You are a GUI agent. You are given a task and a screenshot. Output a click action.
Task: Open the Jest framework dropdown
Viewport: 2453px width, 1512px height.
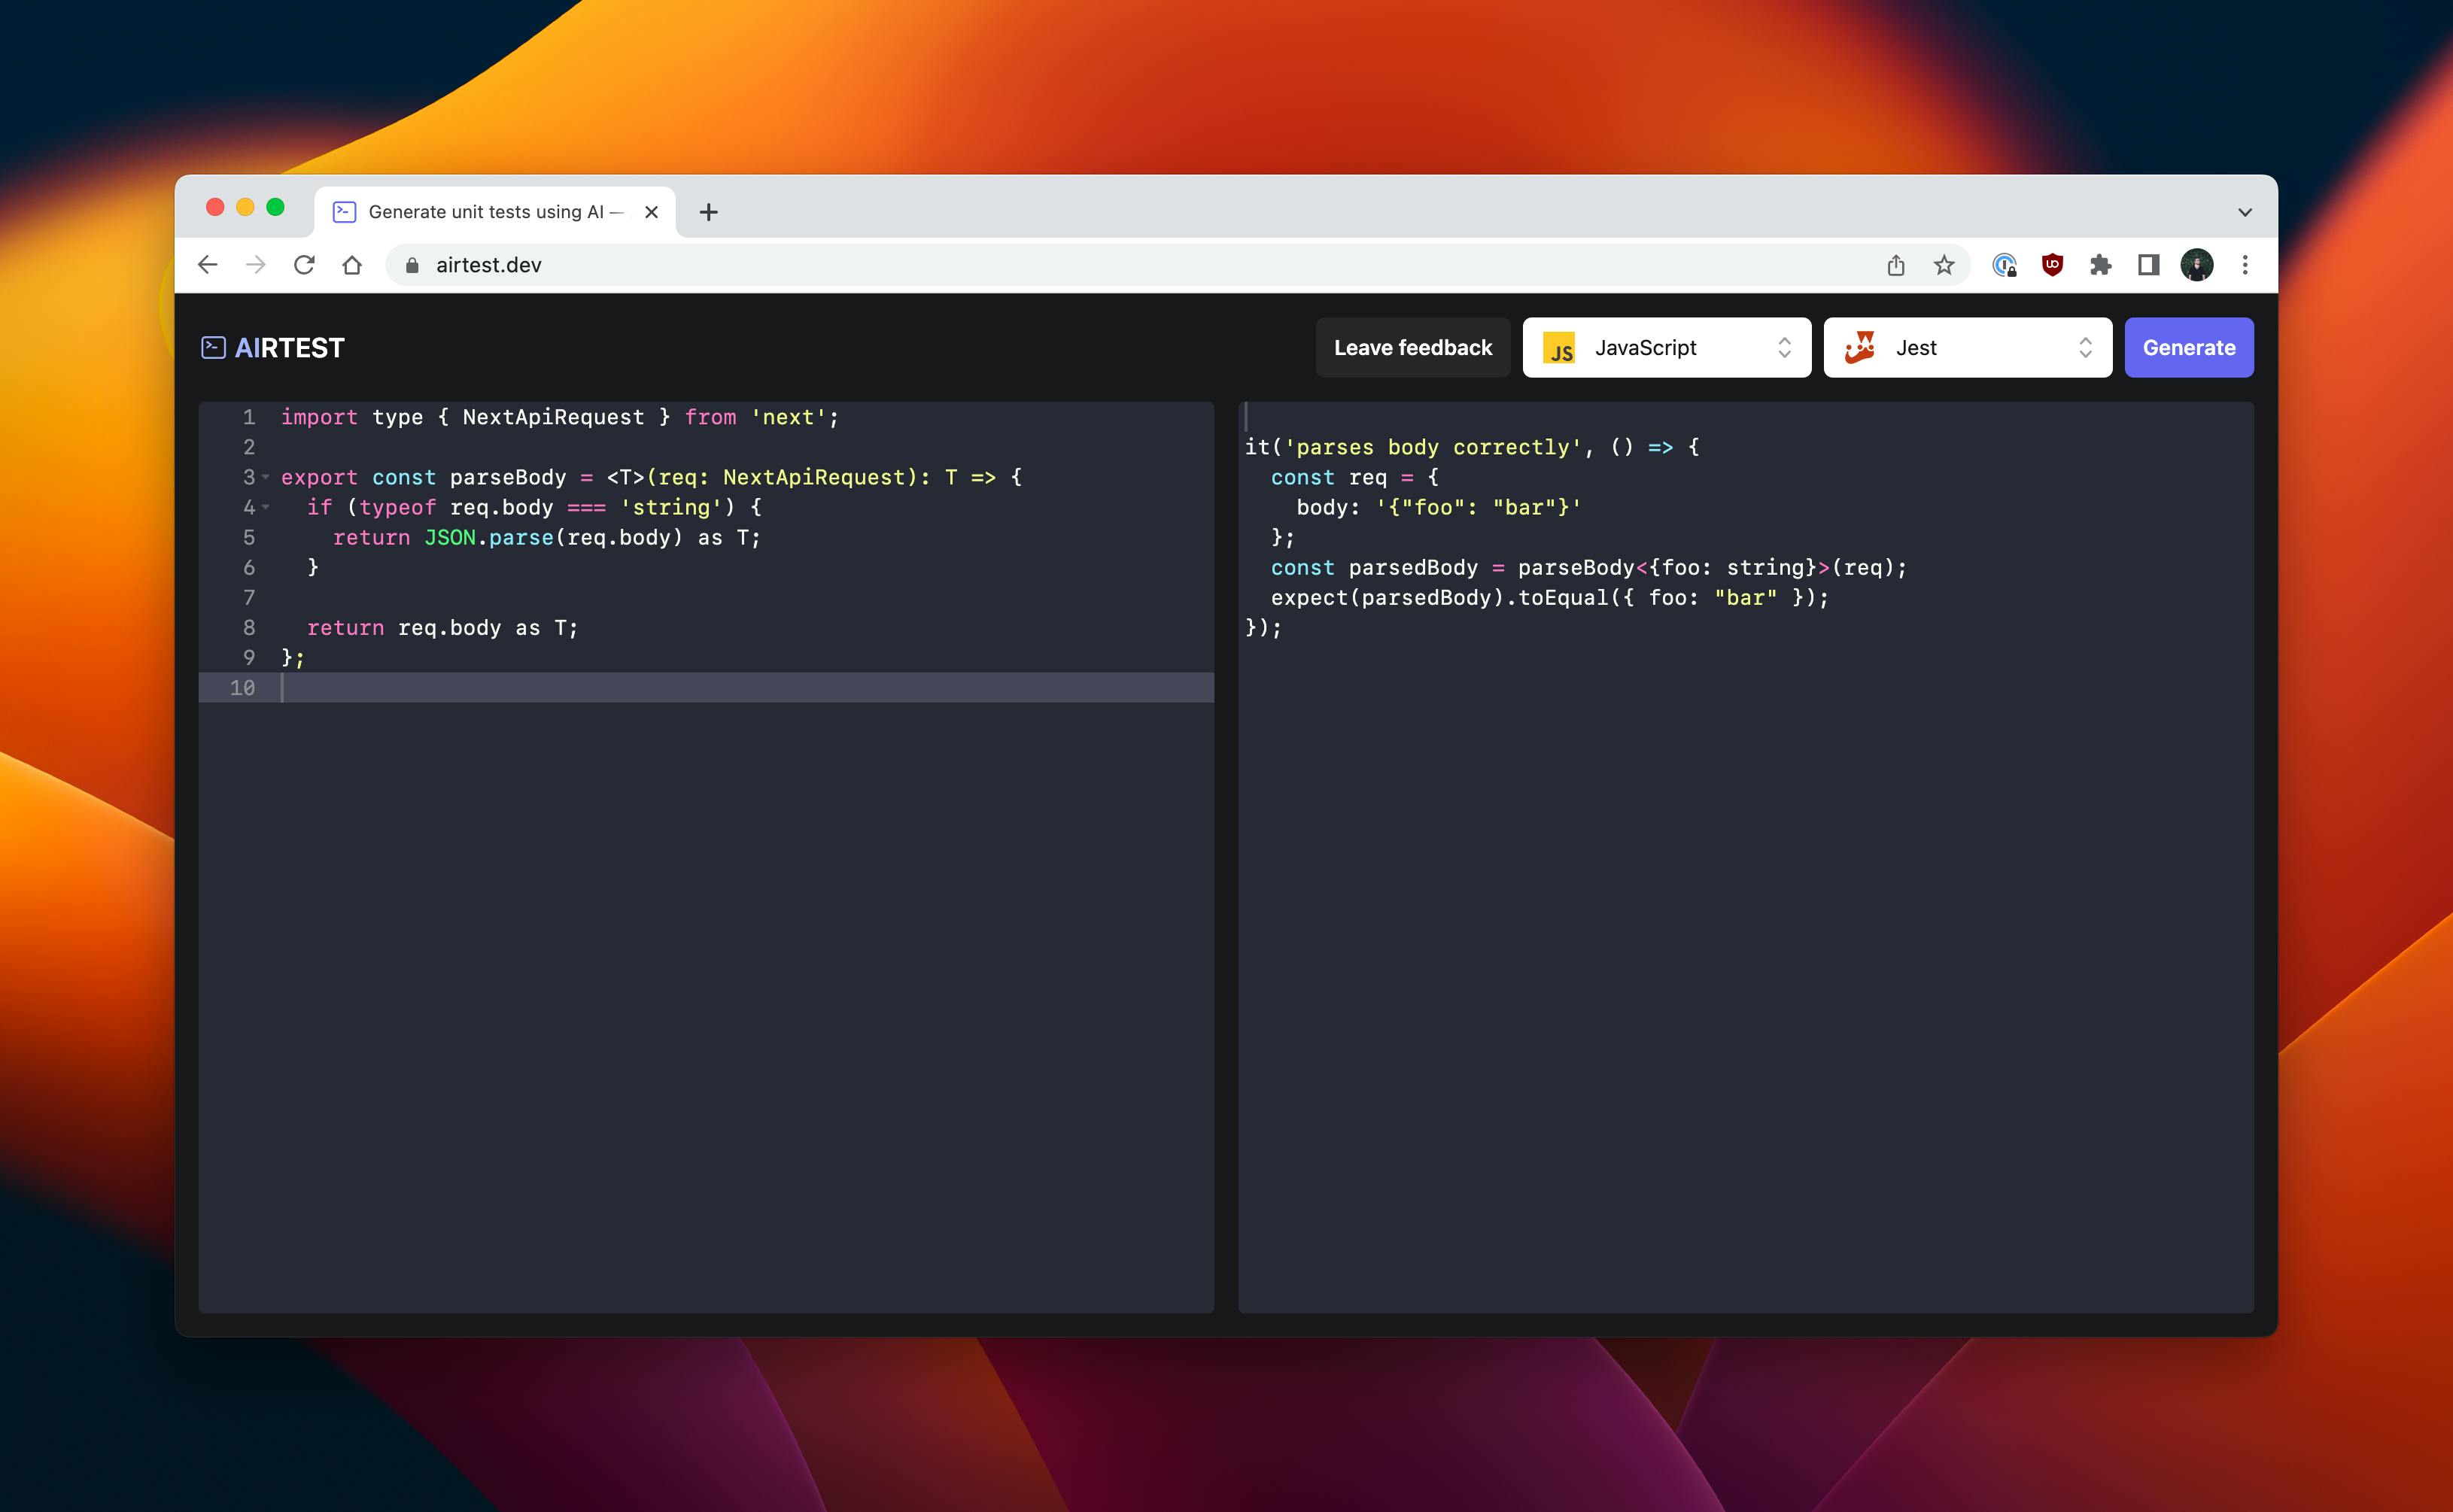pos(1967,347)
